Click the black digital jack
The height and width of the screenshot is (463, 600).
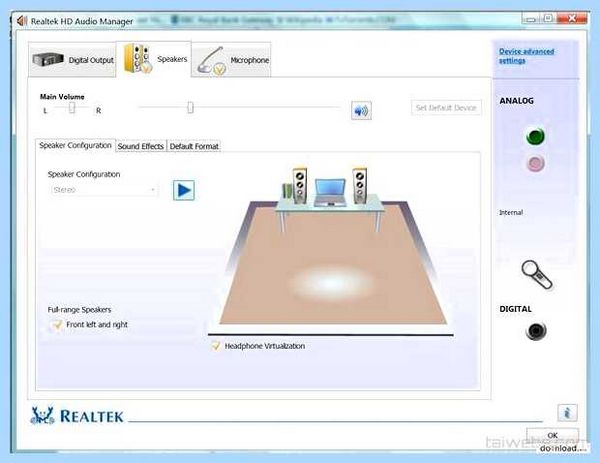(536, 331)
